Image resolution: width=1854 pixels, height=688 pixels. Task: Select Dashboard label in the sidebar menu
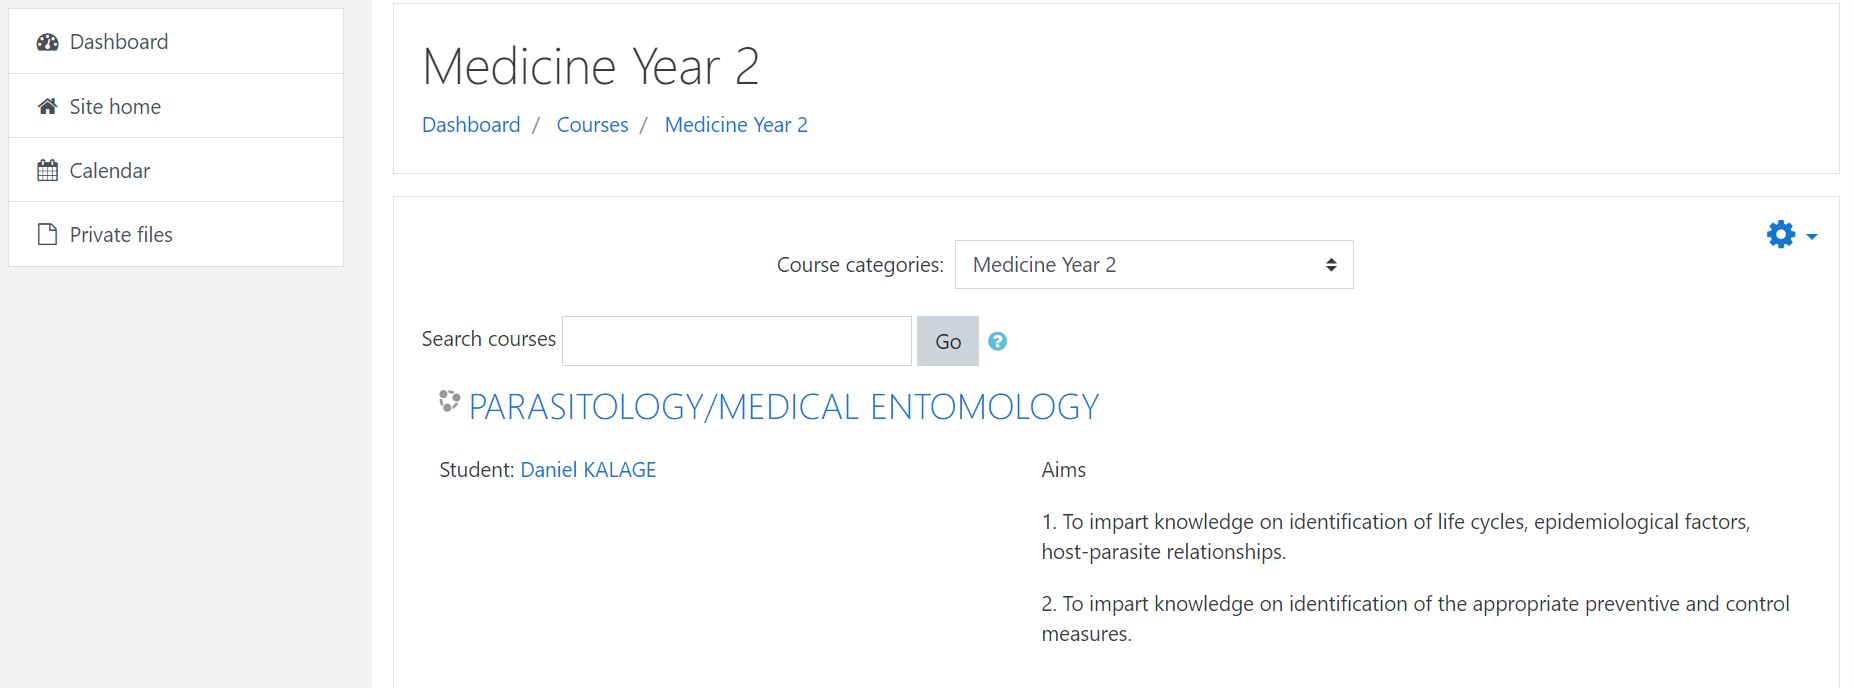point(119,42)
